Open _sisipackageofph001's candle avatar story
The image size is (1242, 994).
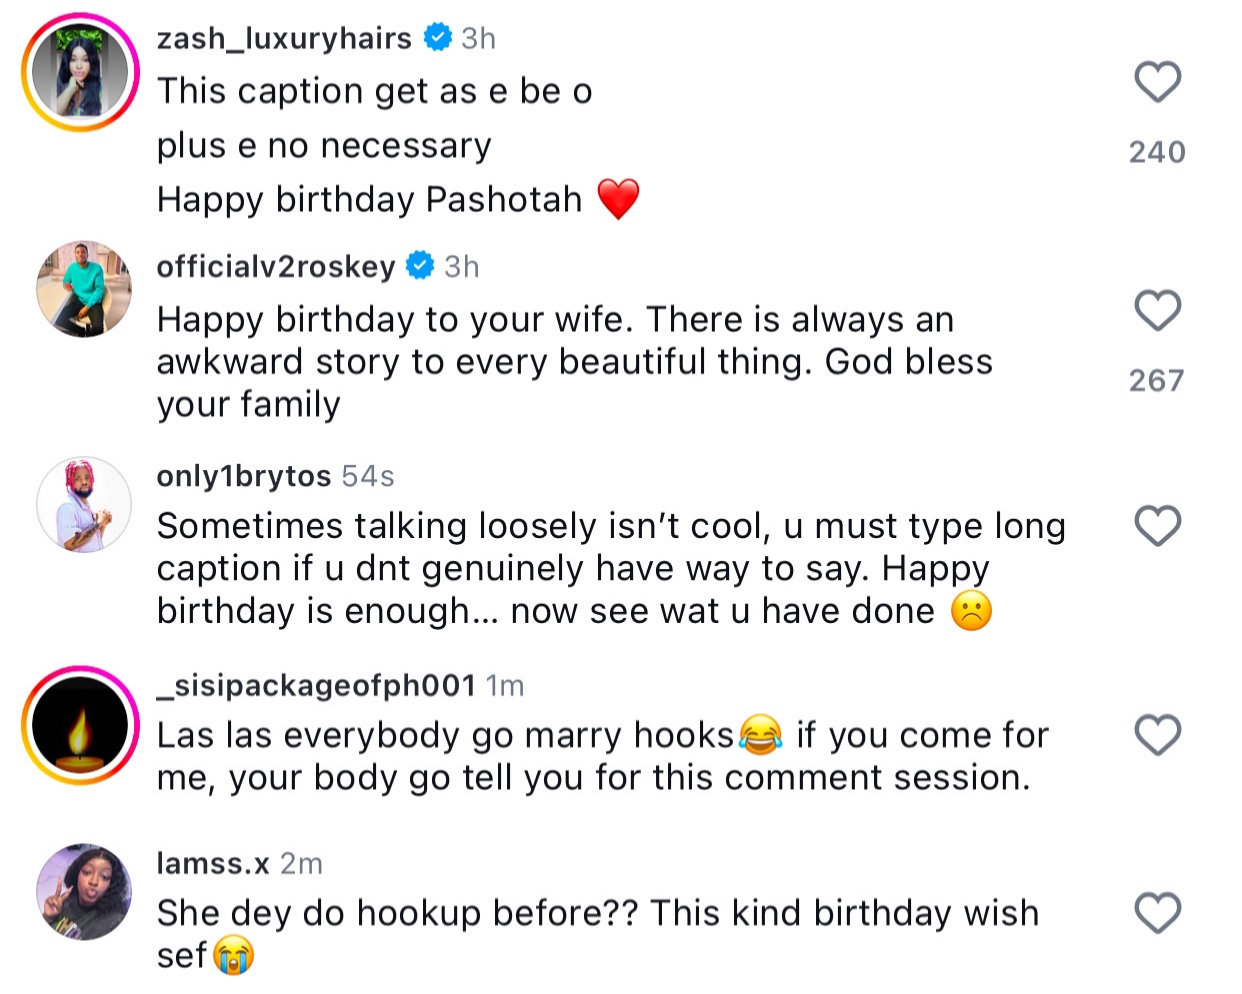(x=81, y=725)
